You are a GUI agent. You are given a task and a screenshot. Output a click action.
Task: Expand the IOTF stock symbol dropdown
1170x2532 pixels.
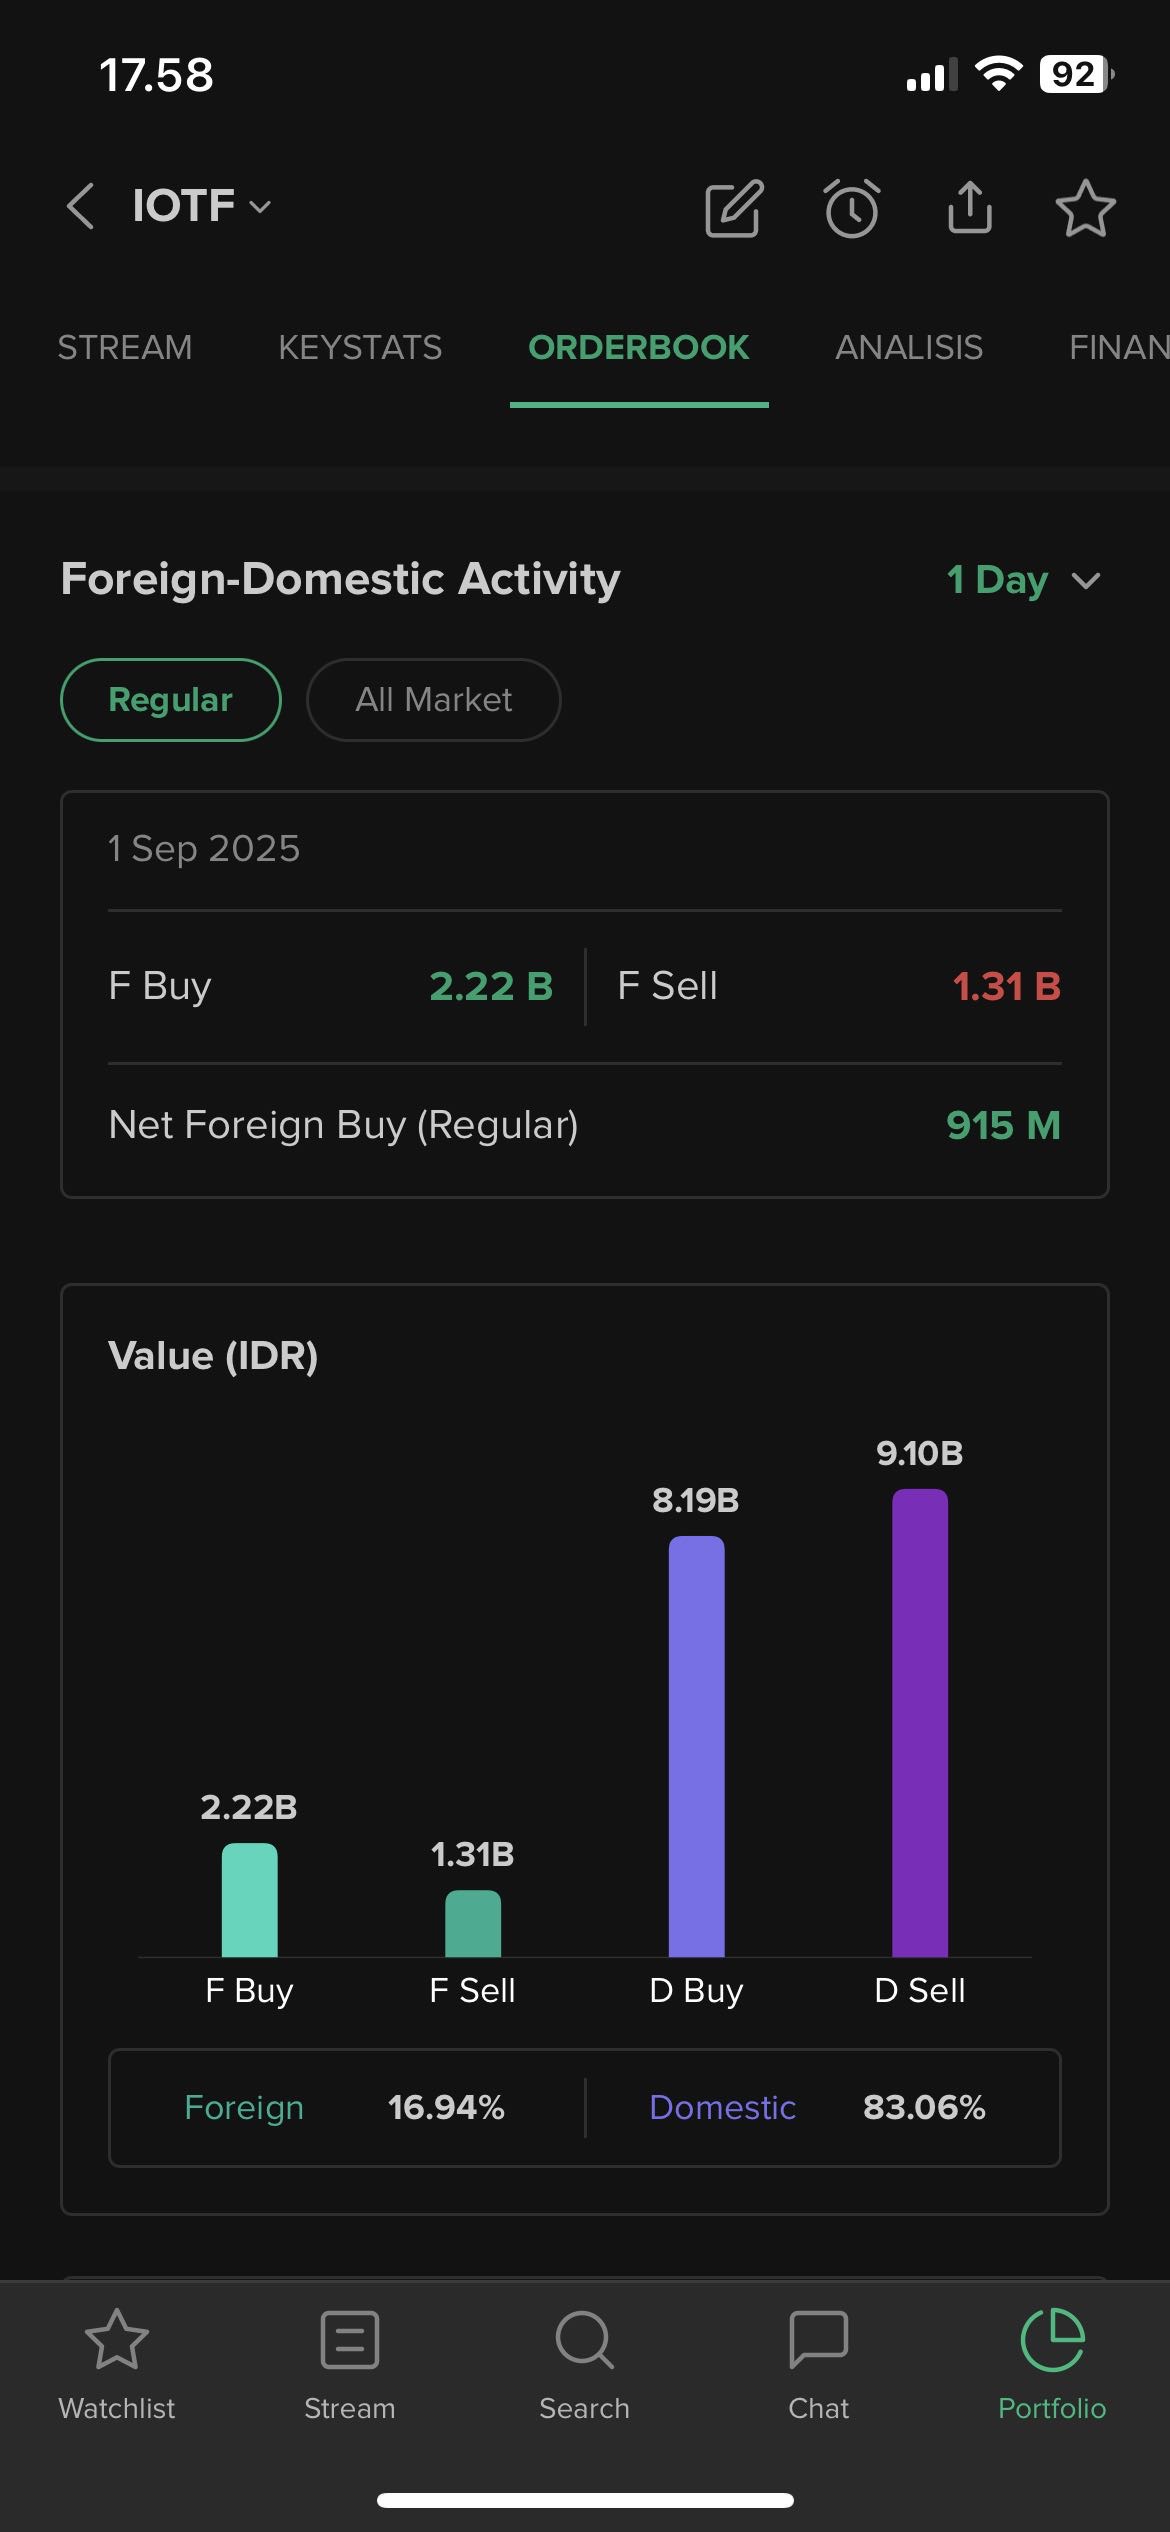pos(202,206)
